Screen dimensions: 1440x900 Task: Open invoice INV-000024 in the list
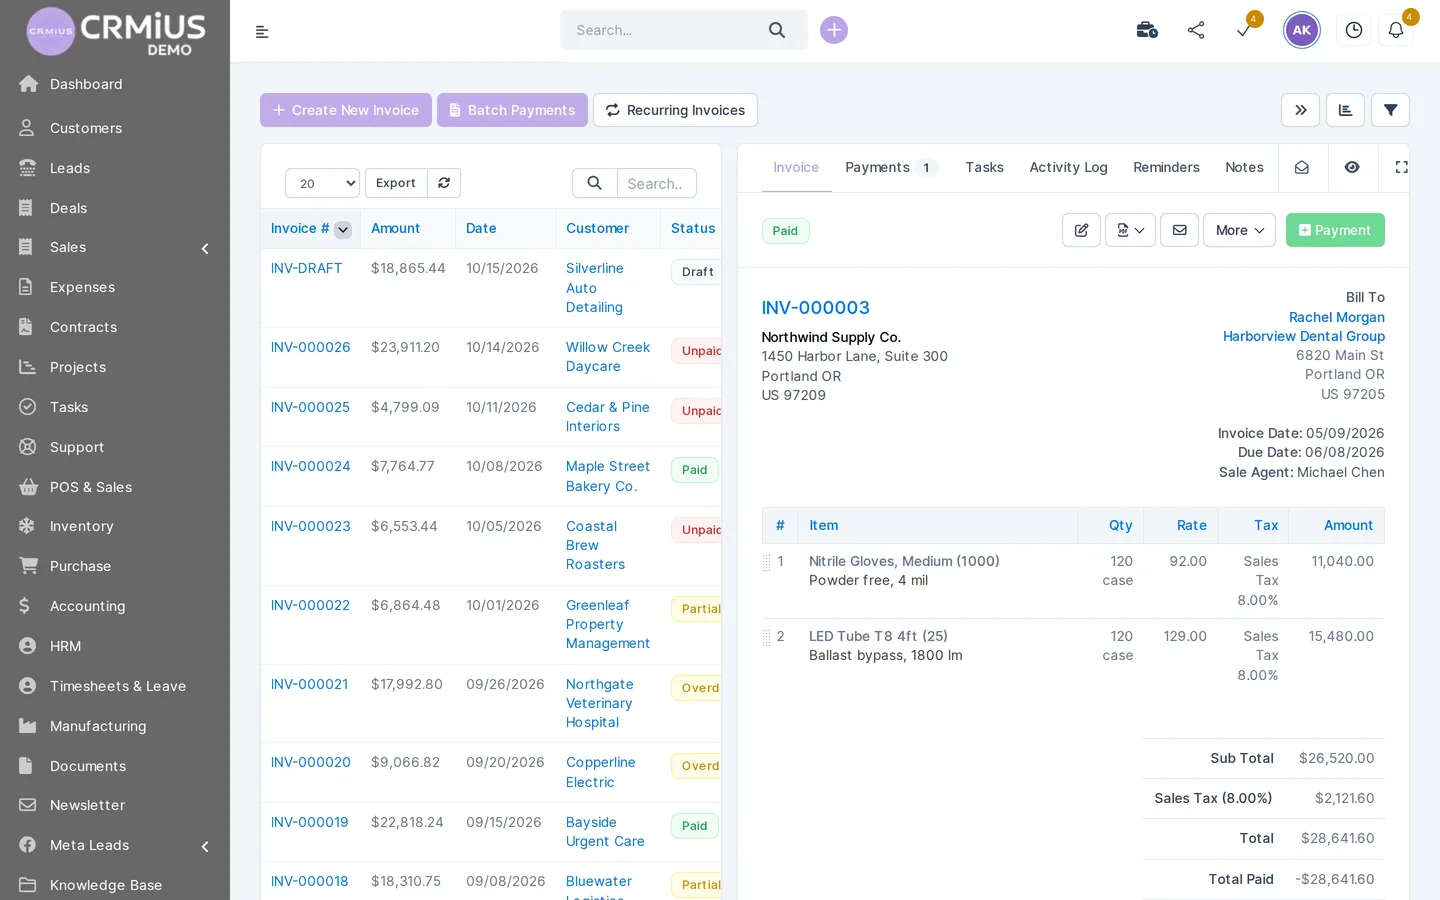310,466
